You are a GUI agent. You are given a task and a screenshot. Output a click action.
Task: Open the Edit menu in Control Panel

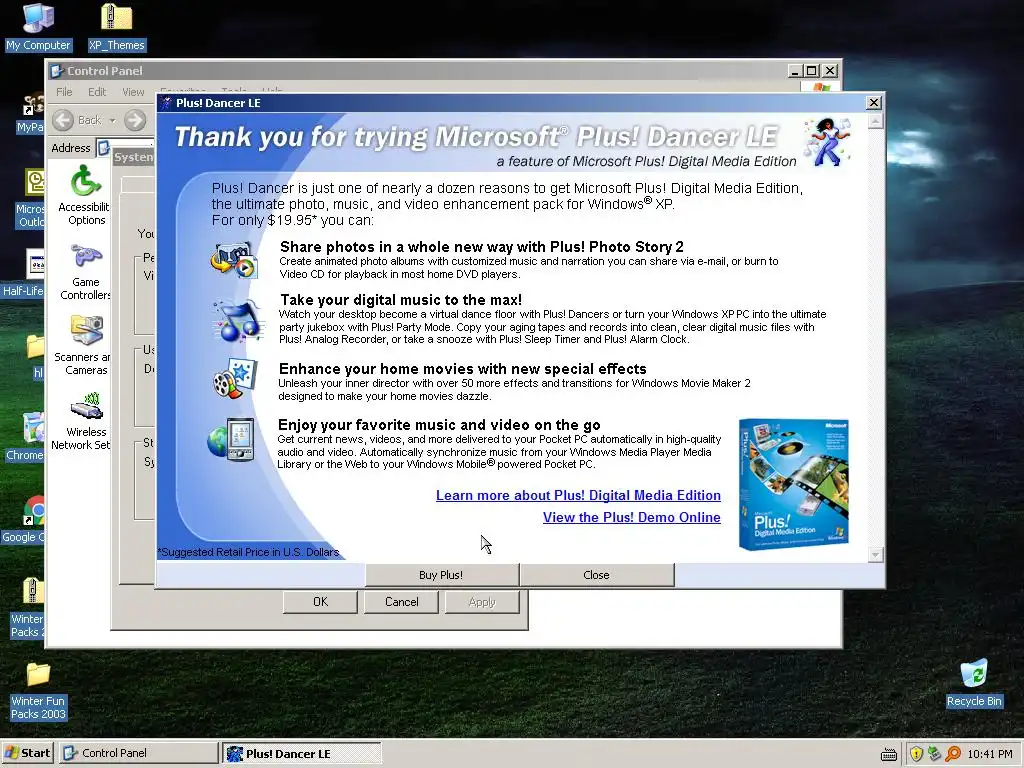pos(97,92)
